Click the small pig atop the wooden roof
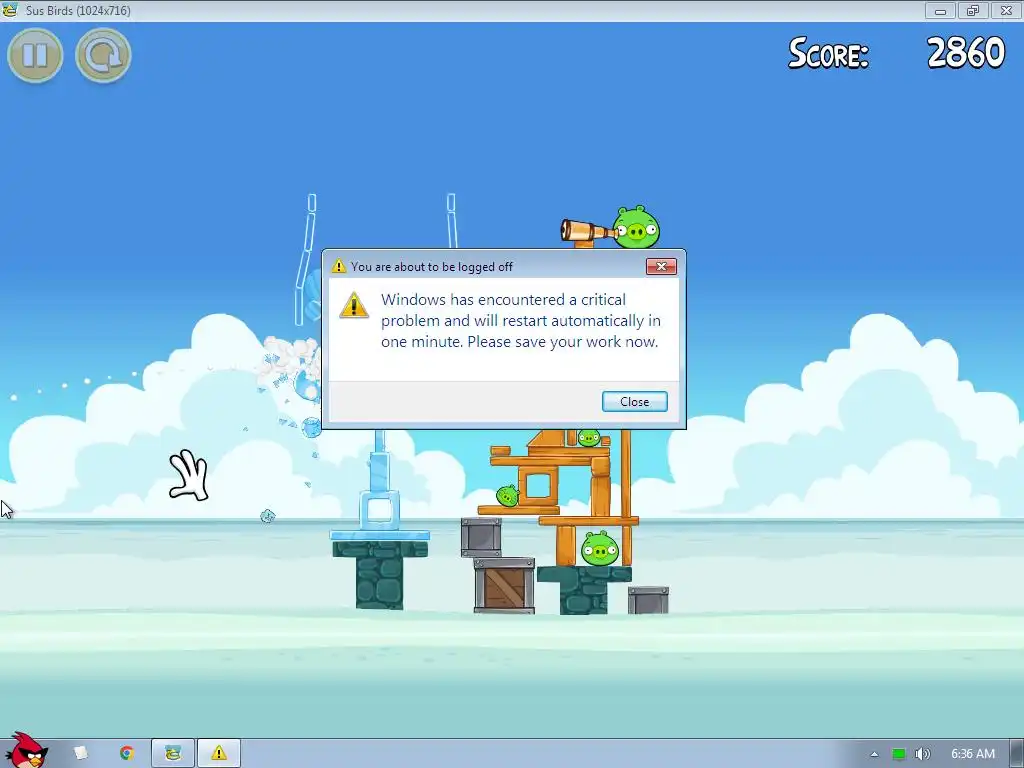 (589, 438)
